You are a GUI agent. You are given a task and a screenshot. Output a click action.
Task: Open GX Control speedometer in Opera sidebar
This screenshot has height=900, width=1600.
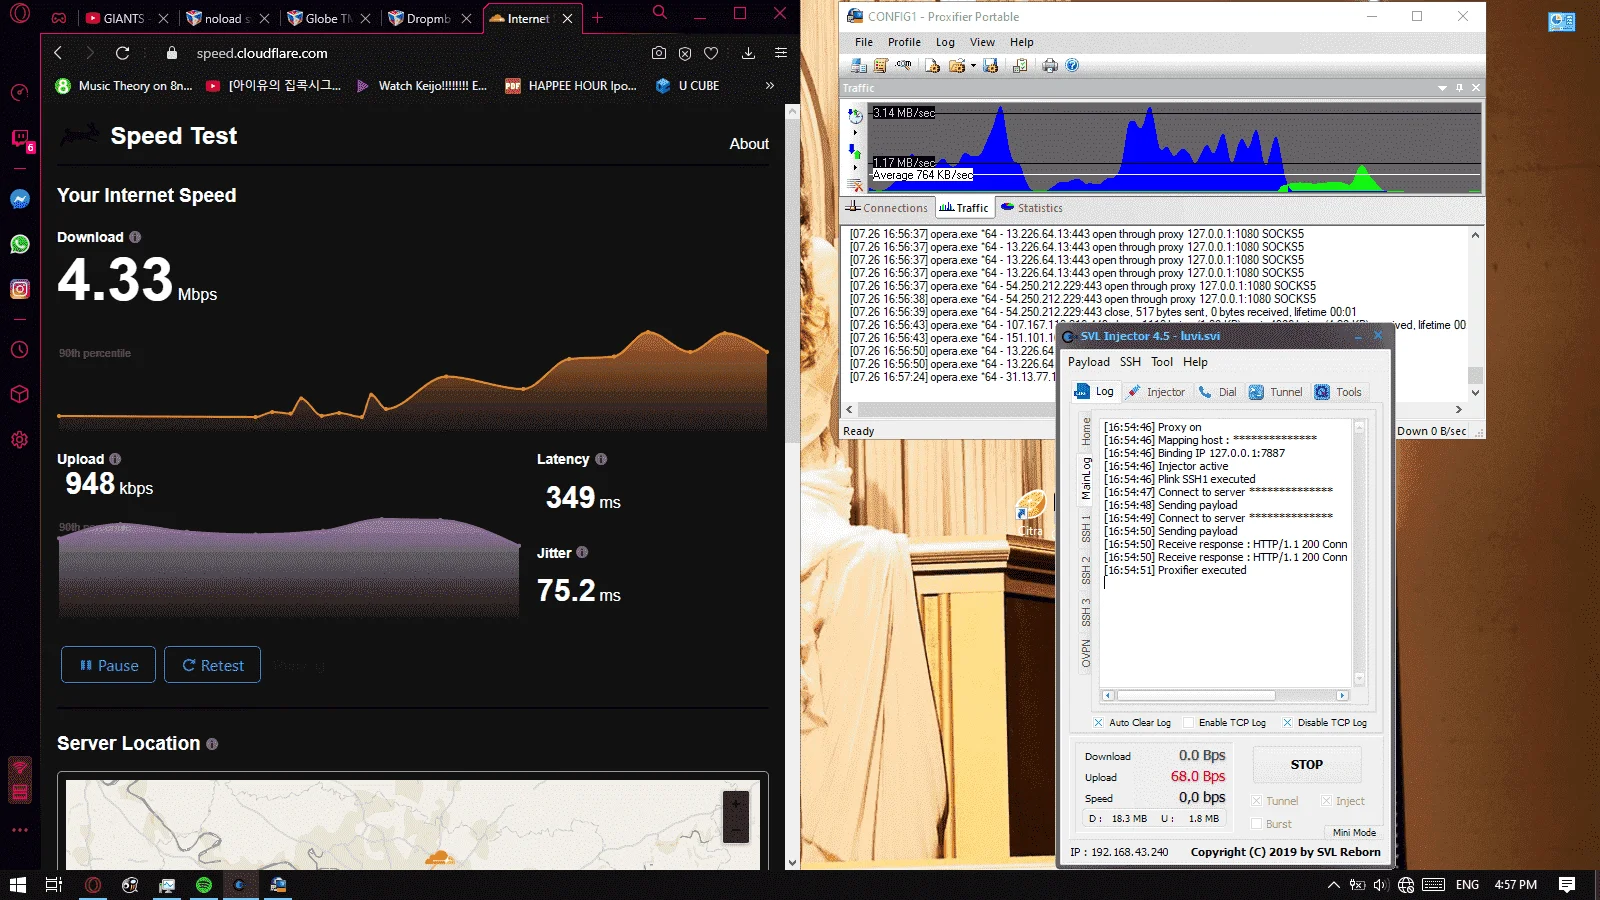tap(19, 93)
